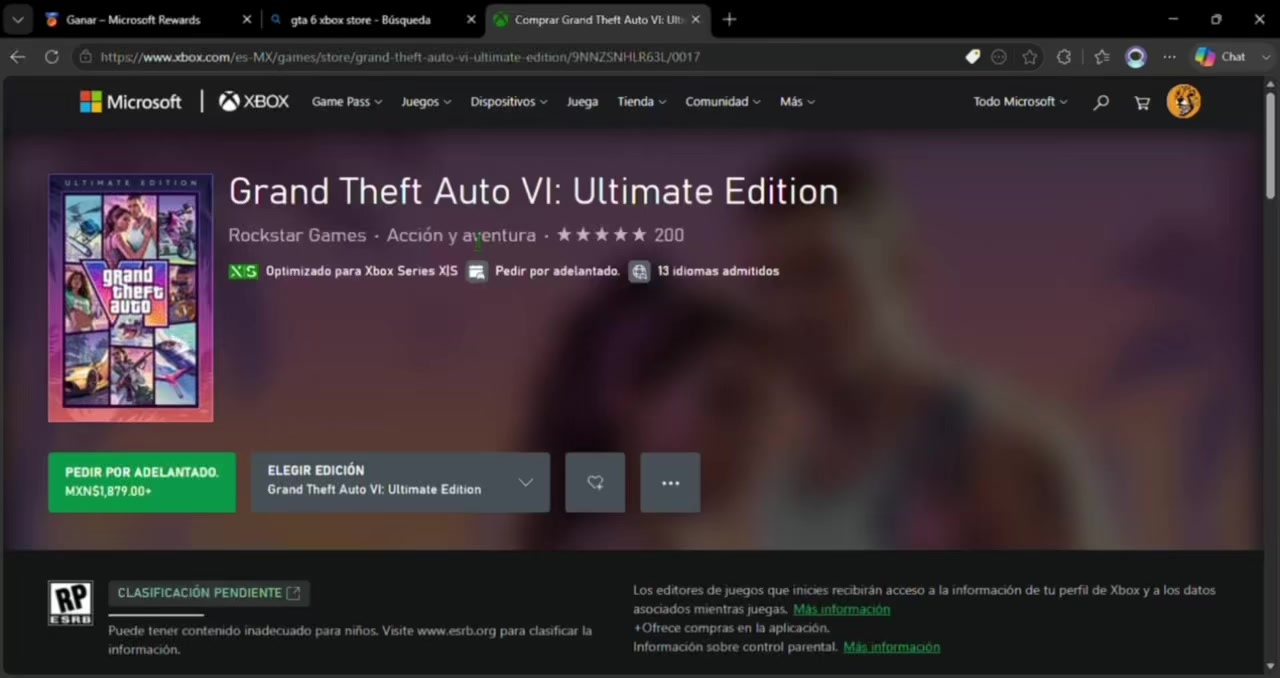Open the Juega menu item

click(x=582, y=101)
